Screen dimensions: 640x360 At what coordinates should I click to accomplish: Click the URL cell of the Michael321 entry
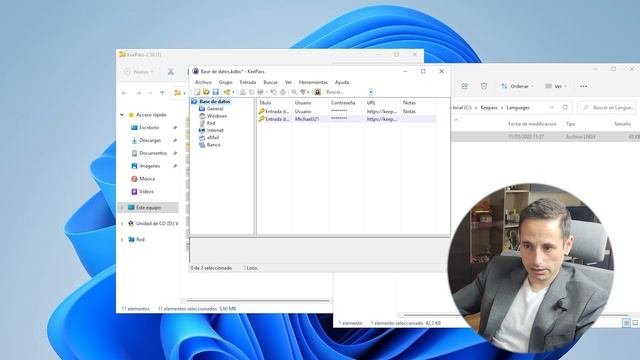(382, 119)
